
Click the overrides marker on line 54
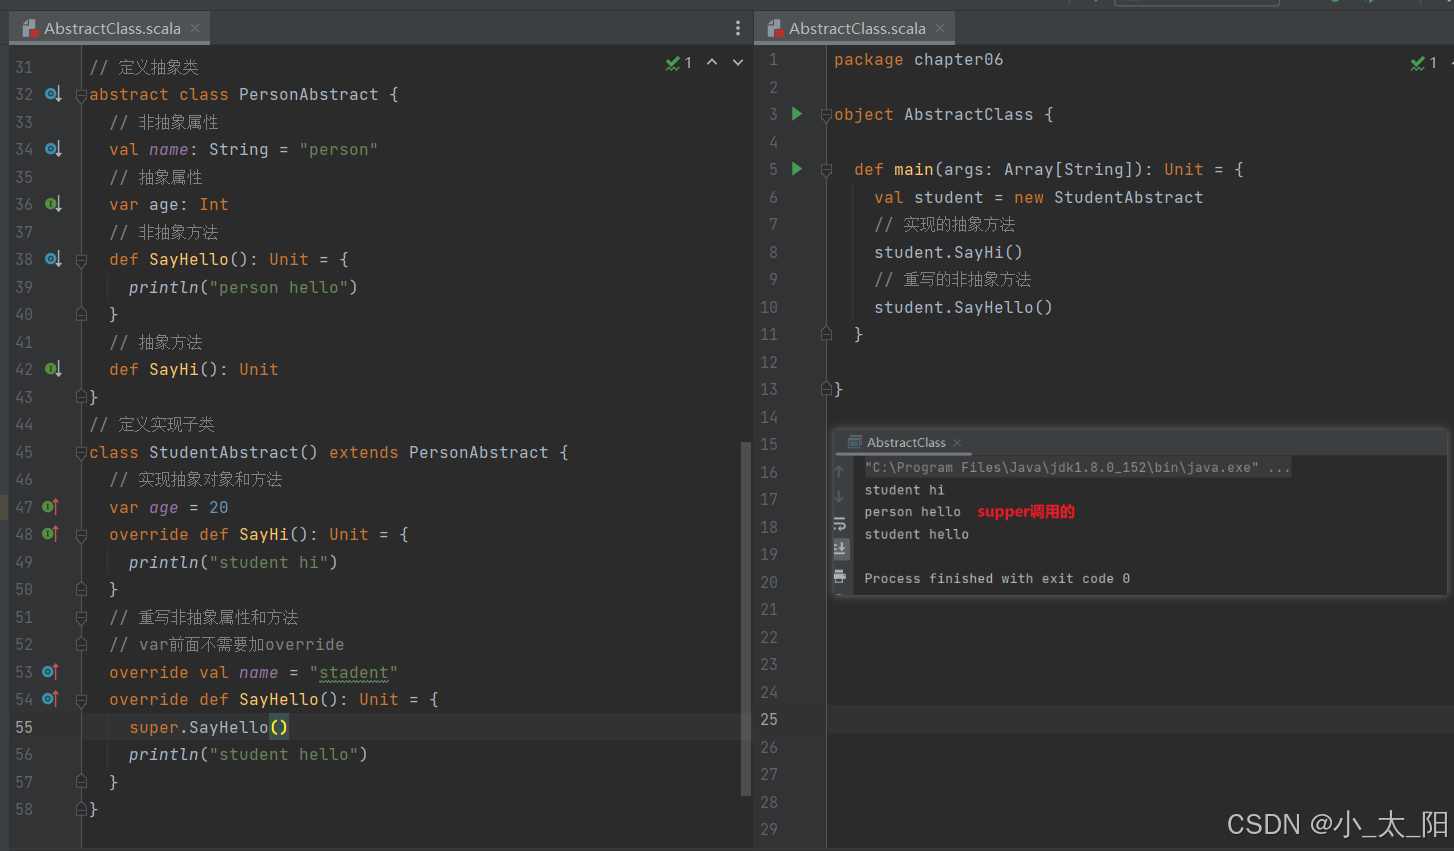[51, 699]
